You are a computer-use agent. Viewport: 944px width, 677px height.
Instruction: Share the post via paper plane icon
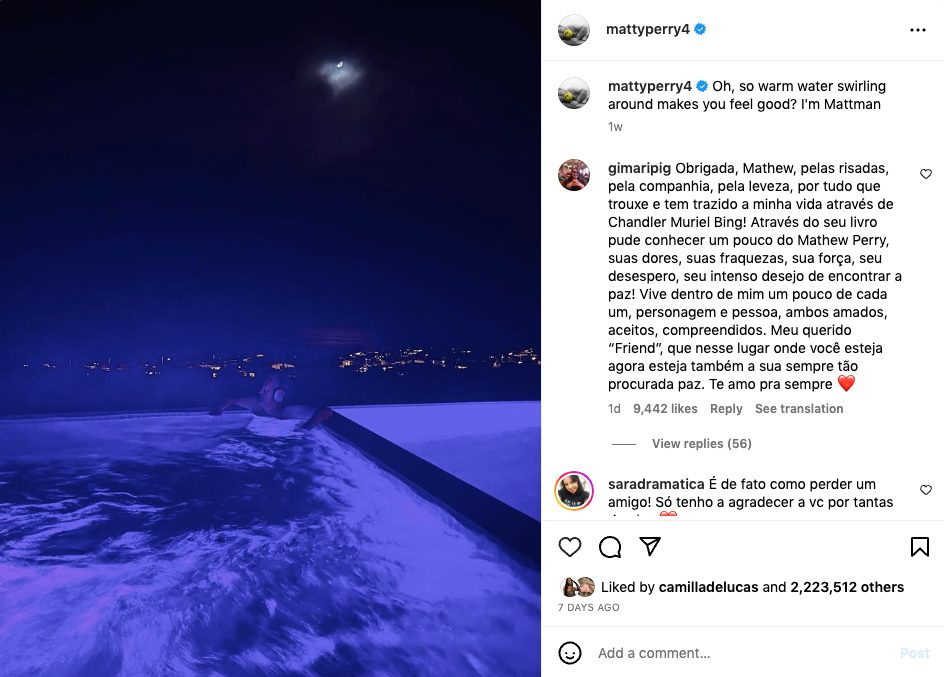click(650, 546)
